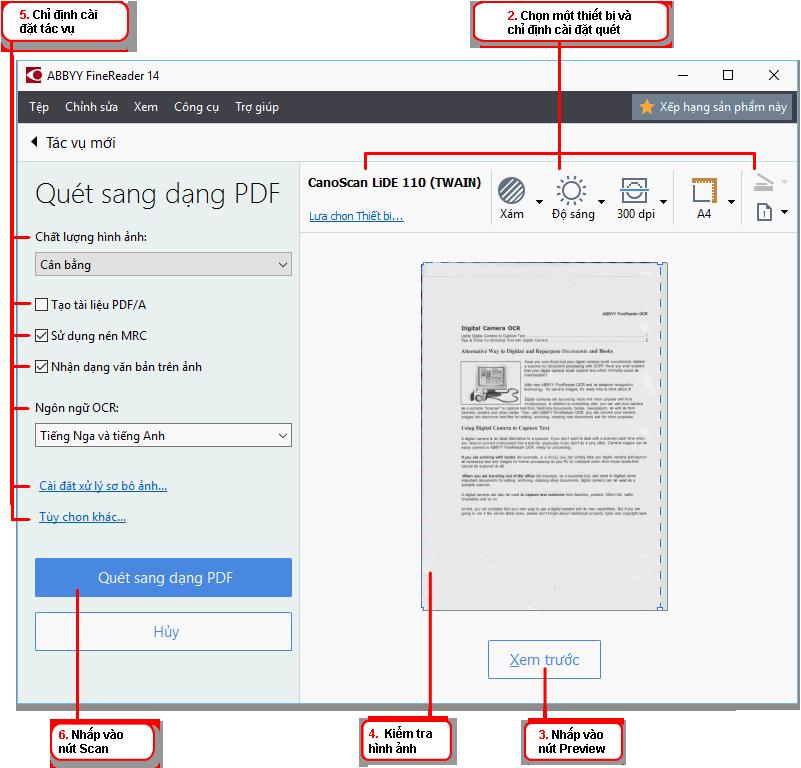Click the flatbed scanner source icon
The width and height of the screenshot is (801, 768).
(764, 183)
